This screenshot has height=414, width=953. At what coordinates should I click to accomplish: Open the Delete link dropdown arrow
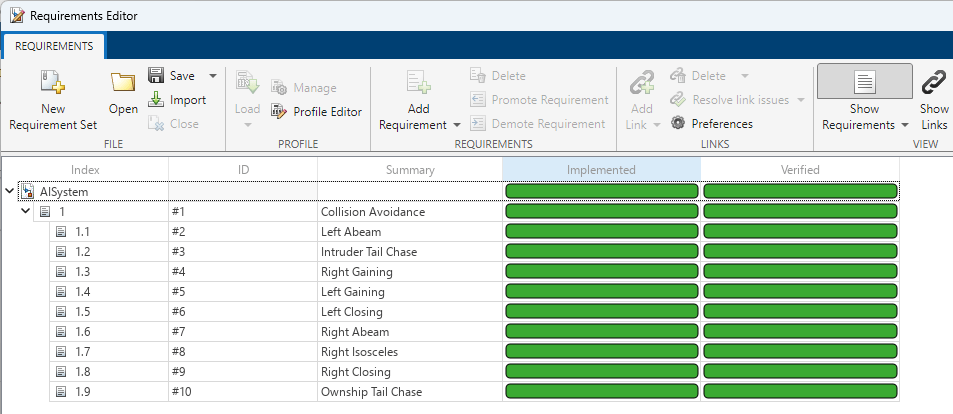(x=745, y=76)
